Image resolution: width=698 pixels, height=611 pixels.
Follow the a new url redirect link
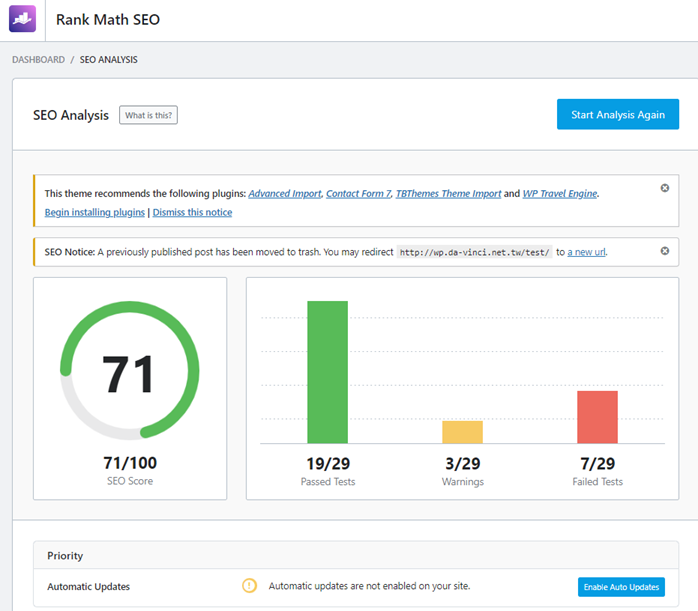pyautogui.click(x=586, y=252)
